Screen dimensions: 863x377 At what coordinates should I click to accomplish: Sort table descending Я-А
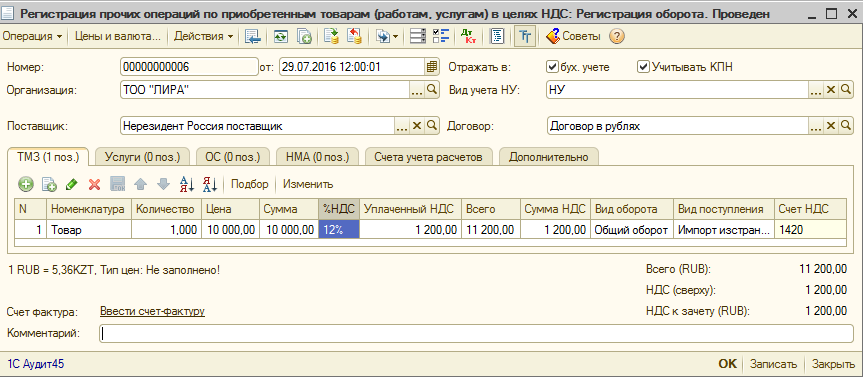(x=210, y=184)
